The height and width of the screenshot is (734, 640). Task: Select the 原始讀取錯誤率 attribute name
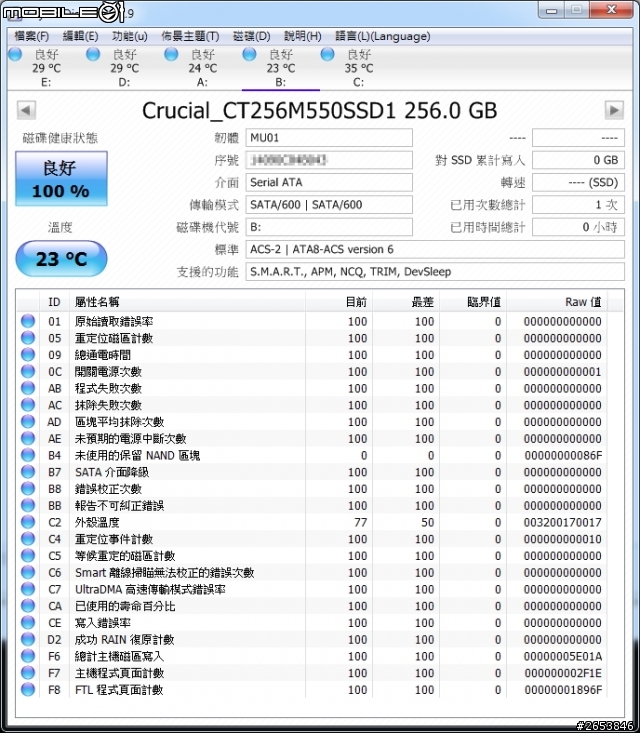pos(114,322)
